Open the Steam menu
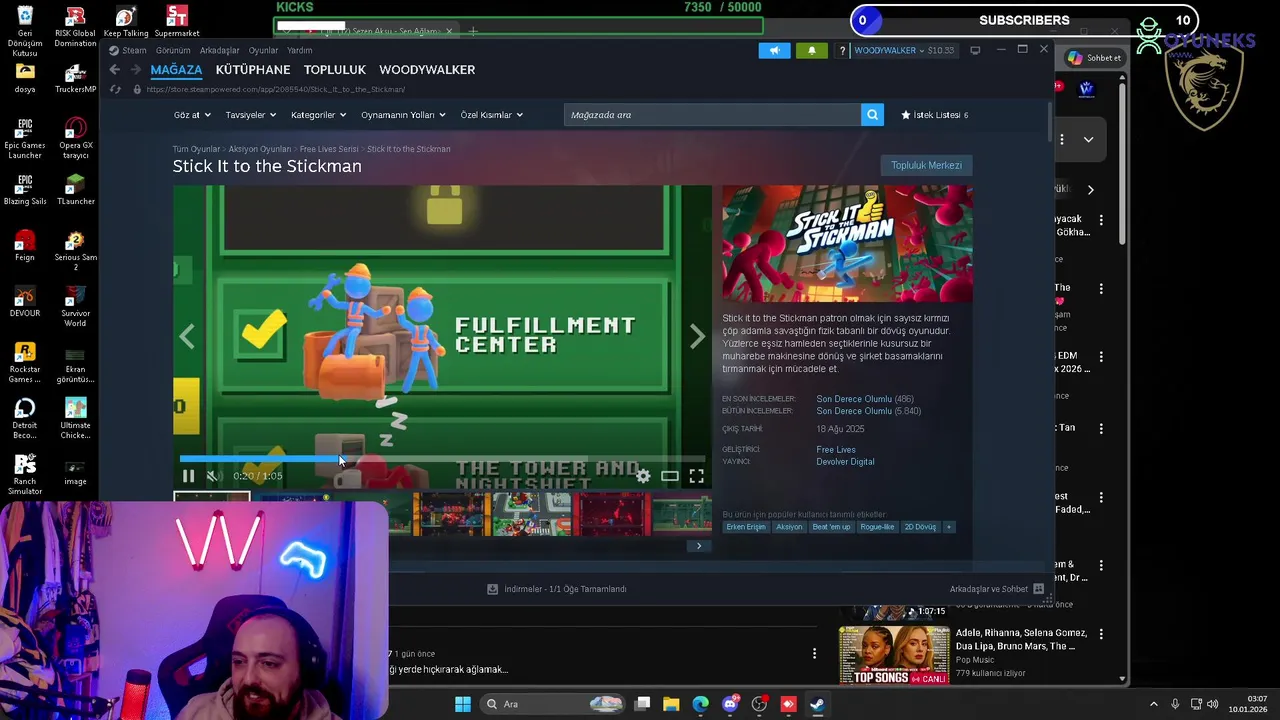Viewport: 1280px width, 720px height. (x=128, y=50)
